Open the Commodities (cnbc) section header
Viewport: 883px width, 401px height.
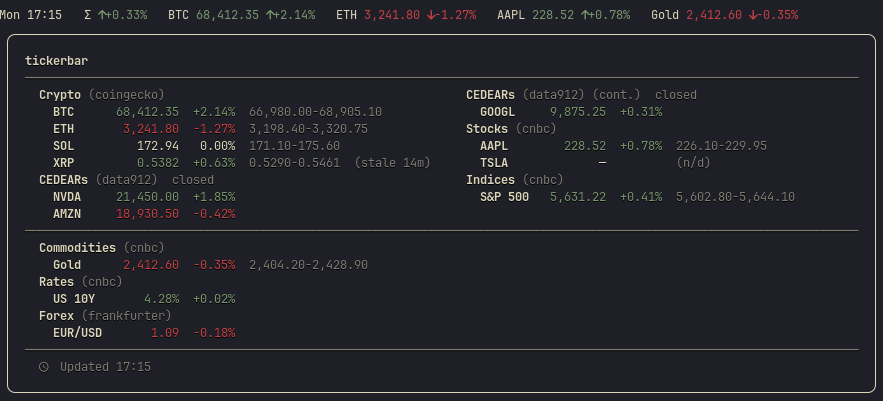click(101, 248)
